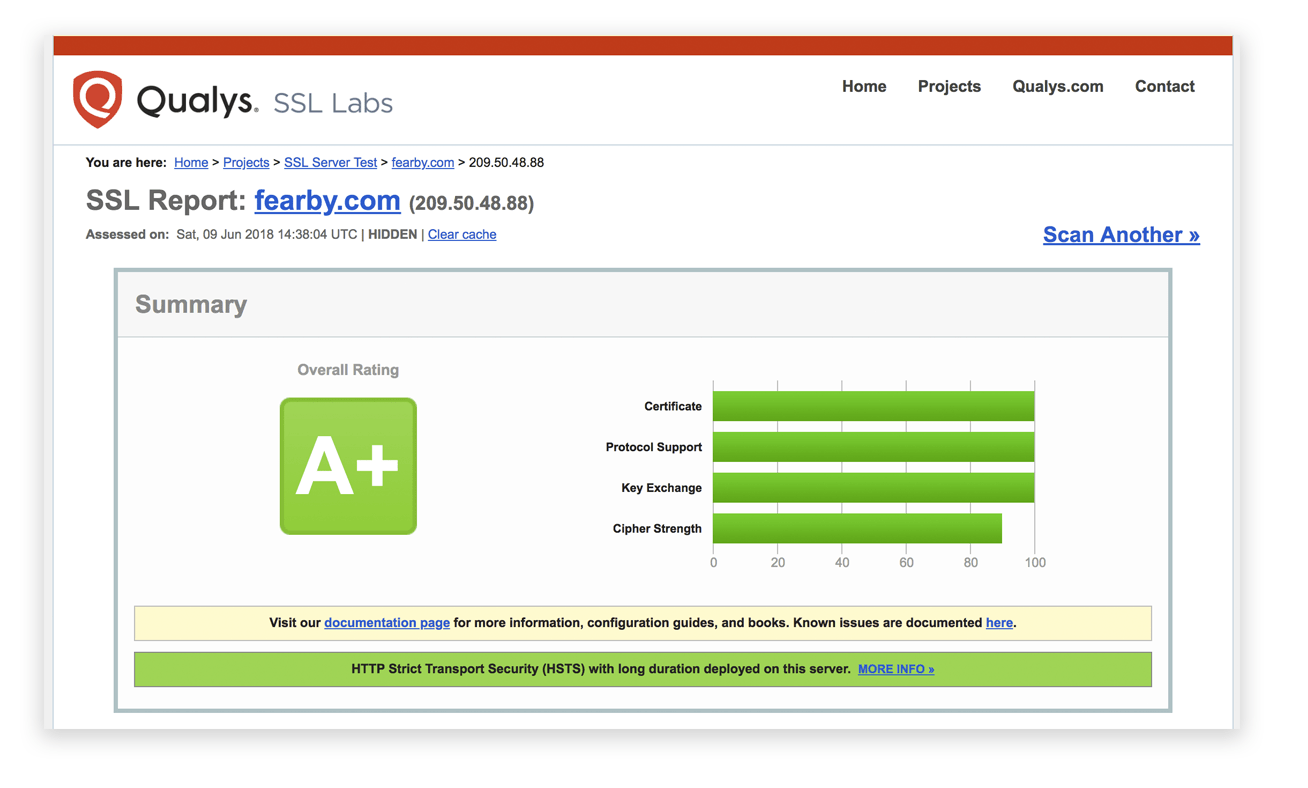Viewport: 1308px width, 788px height.
Task: Open the SSL Server Test breadcrumb link
Action: [x=331, y=163]
